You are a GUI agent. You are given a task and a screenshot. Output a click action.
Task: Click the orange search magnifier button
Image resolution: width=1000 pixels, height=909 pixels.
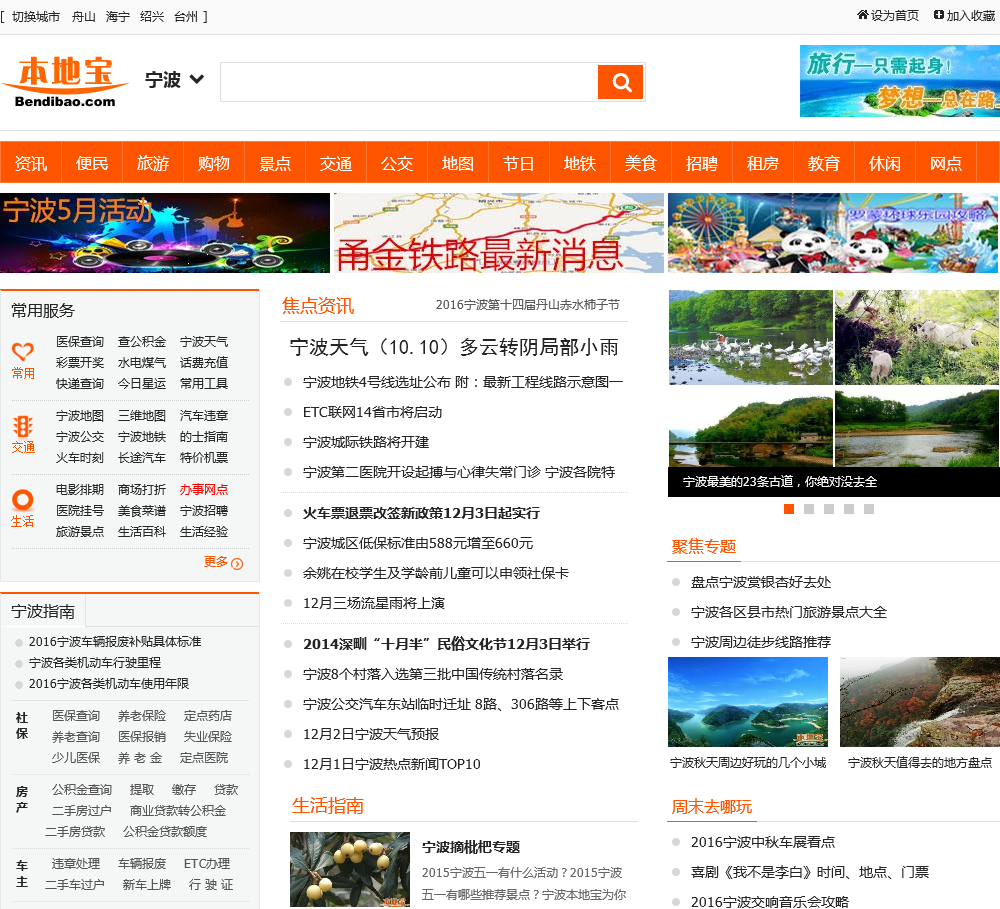coord(621,82)
